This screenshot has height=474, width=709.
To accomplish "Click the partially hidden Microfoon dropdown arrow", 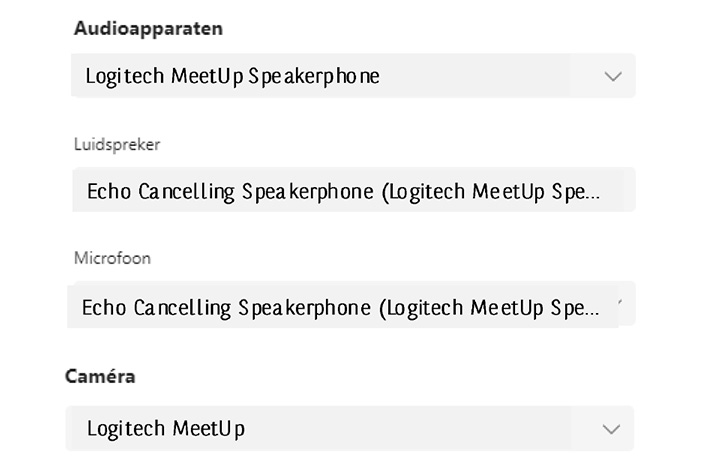I will [621, 302].
